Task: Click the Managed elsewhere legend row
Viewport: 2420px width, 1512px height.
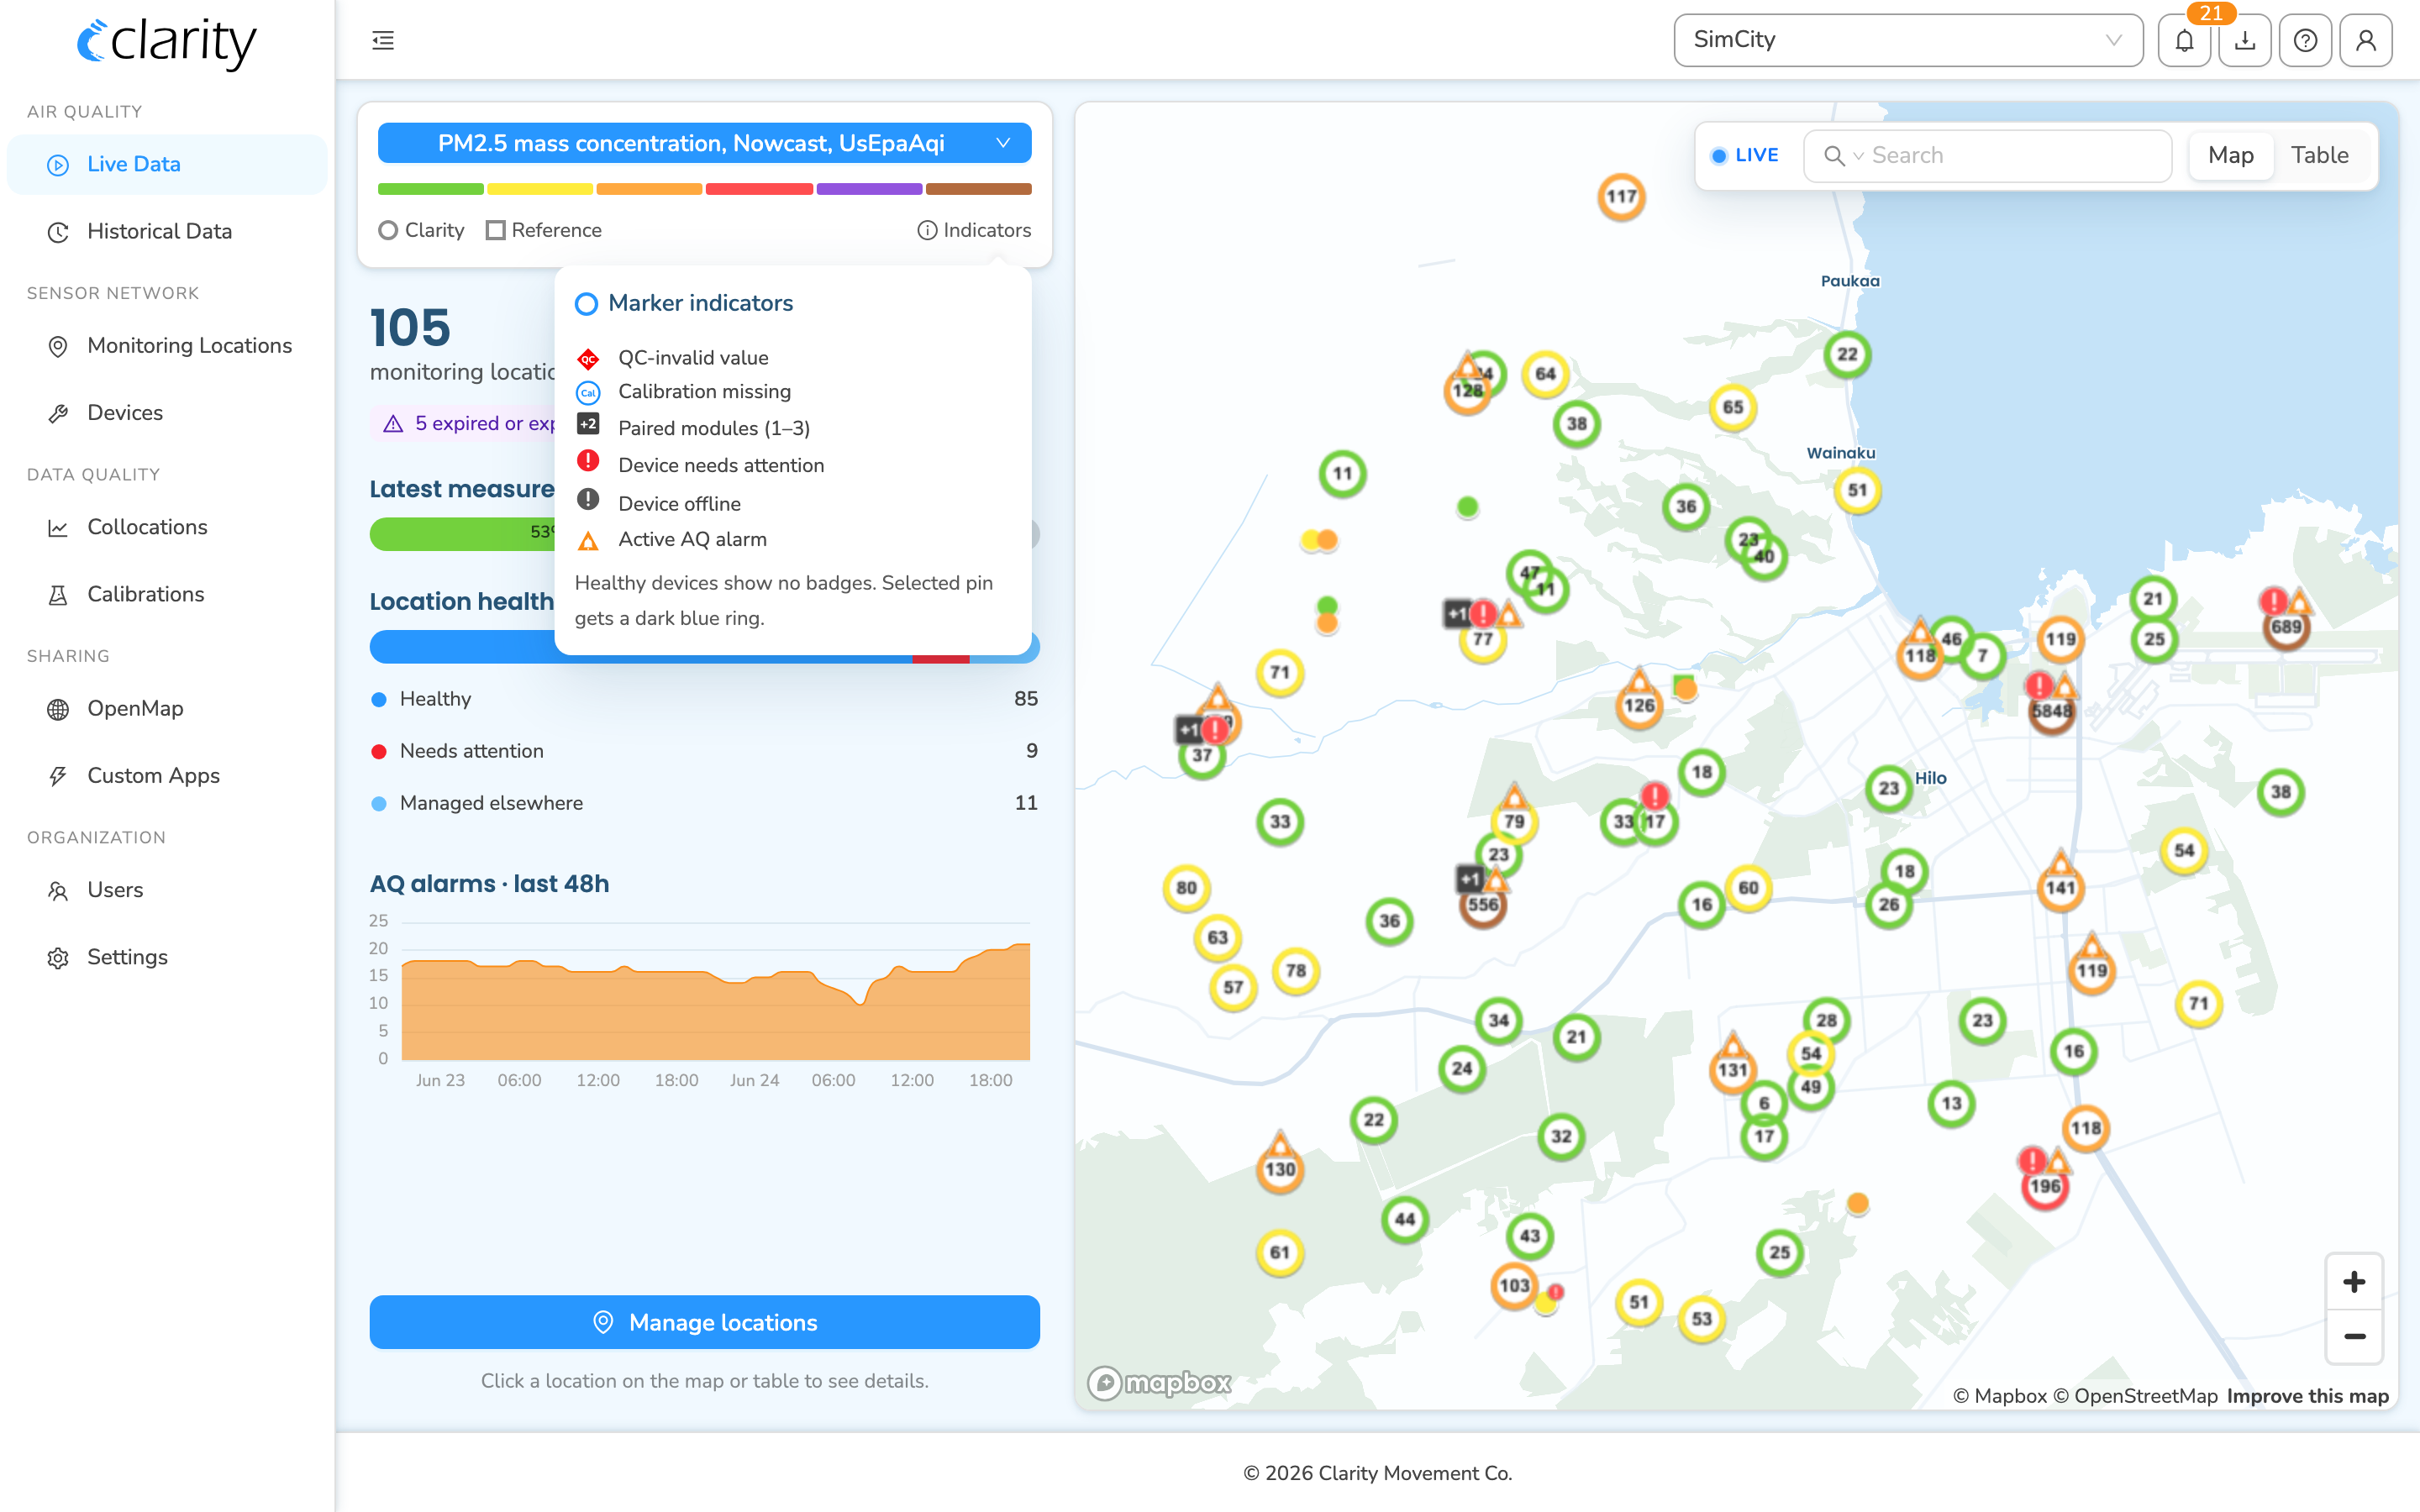Action: click(704, 803)
